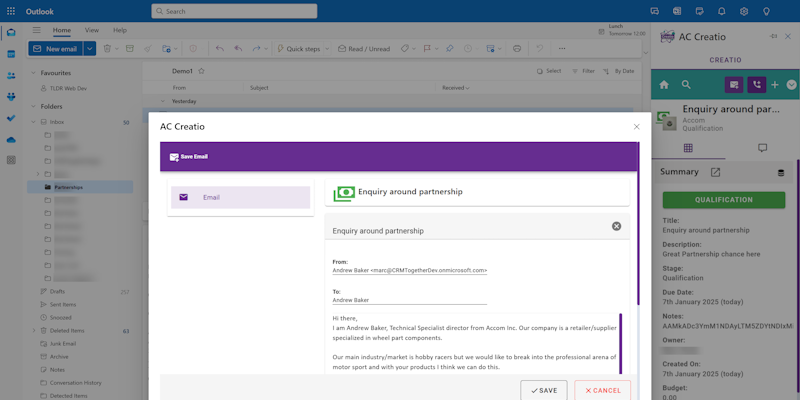
Task: Open People in left app rail
Action: click(x=11, y=76)
